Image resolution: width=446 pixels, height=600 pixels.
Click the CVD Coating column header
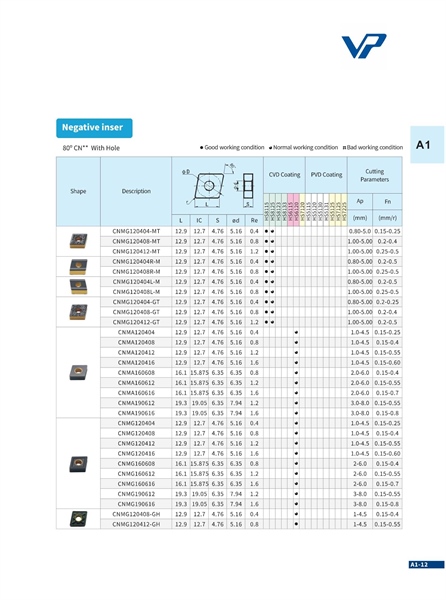pyautogui.click(x=284, y=175)
